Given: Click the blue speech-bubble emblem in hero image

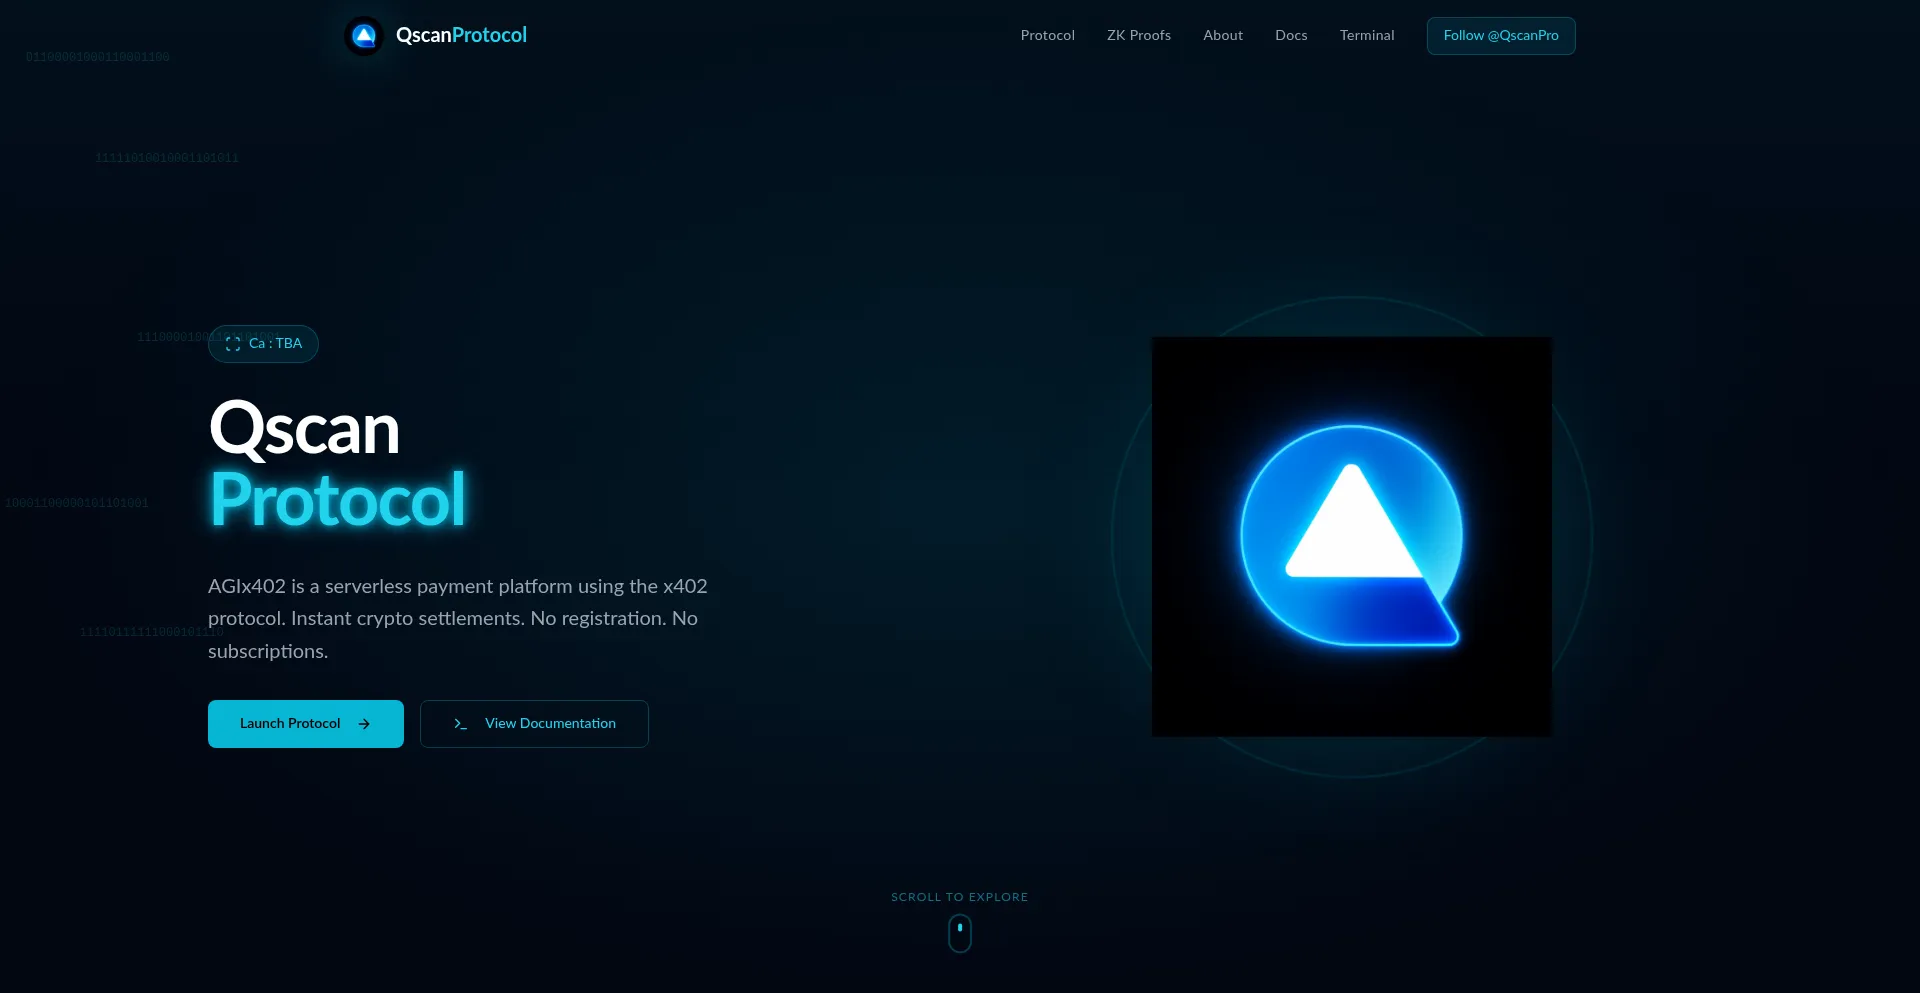Looking at the screenshot, I should tap(1351, 537).
